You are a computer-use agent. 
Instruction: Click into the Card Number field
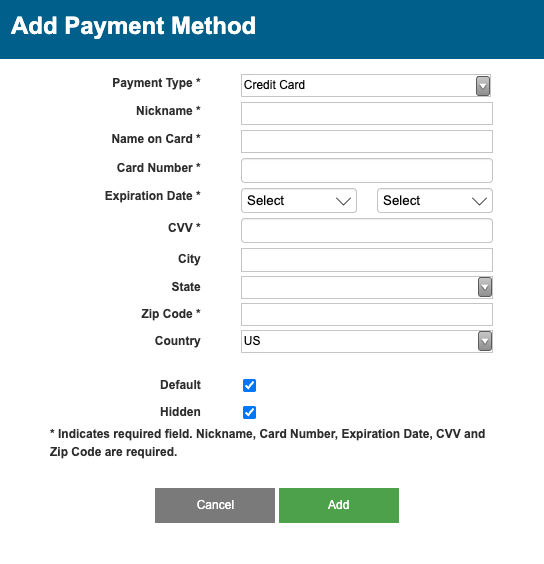pos(367,170)
